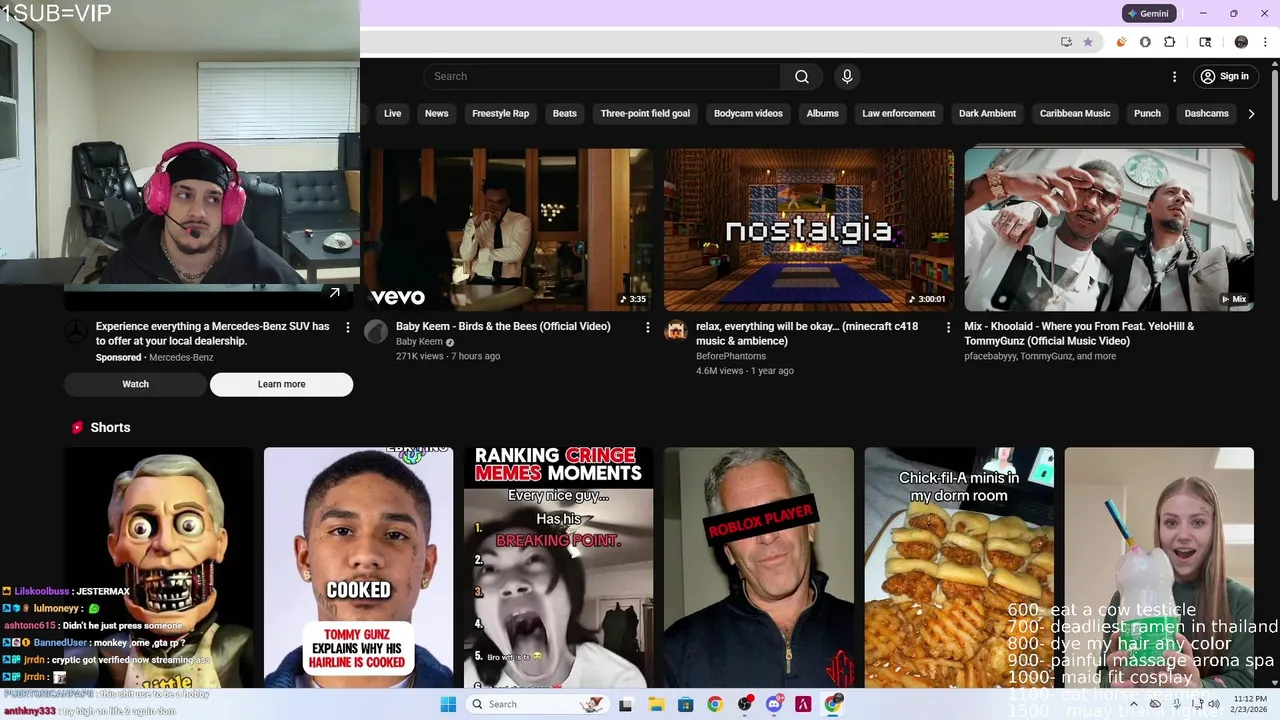This screenshot has height=720, width=1280.
Task: Open the Birds & the Bees video title
Action: point(503,326)
